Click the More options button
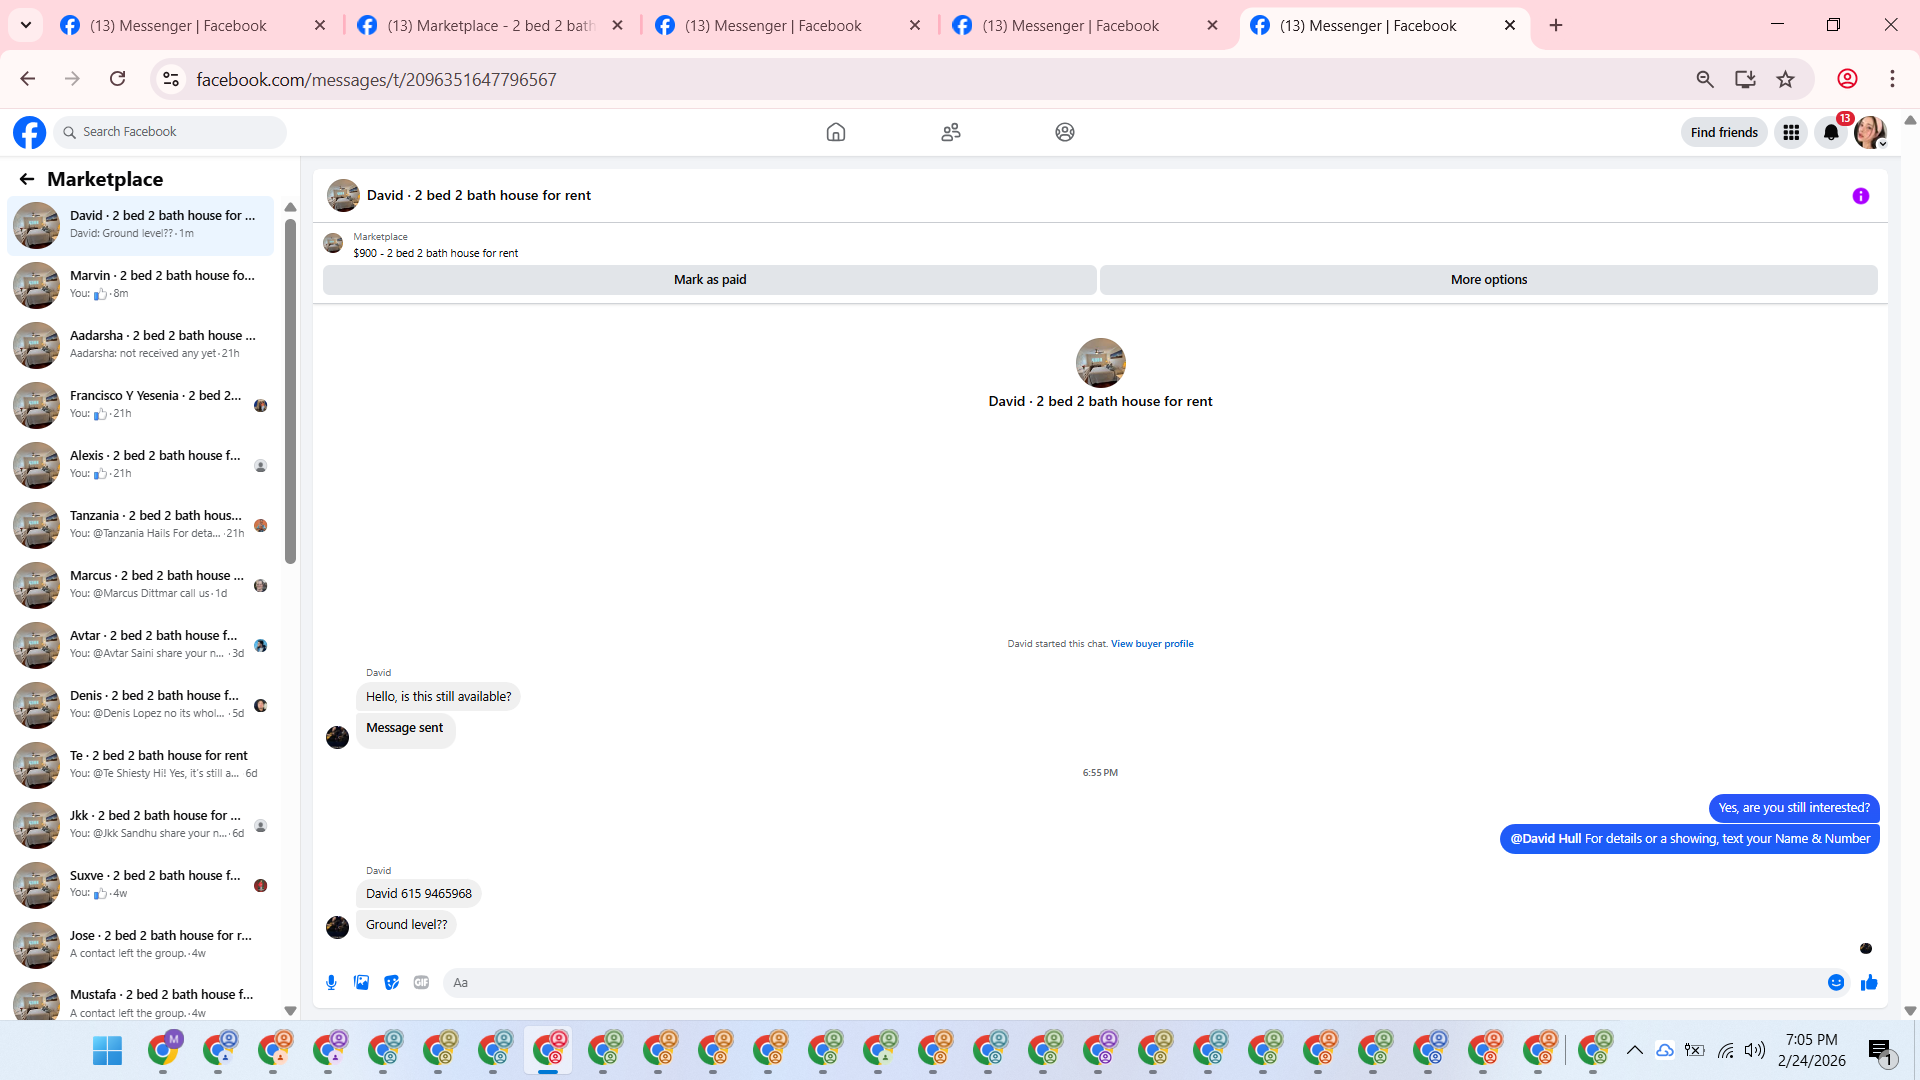The image size is (1920, 1080). pos(1488,280)
